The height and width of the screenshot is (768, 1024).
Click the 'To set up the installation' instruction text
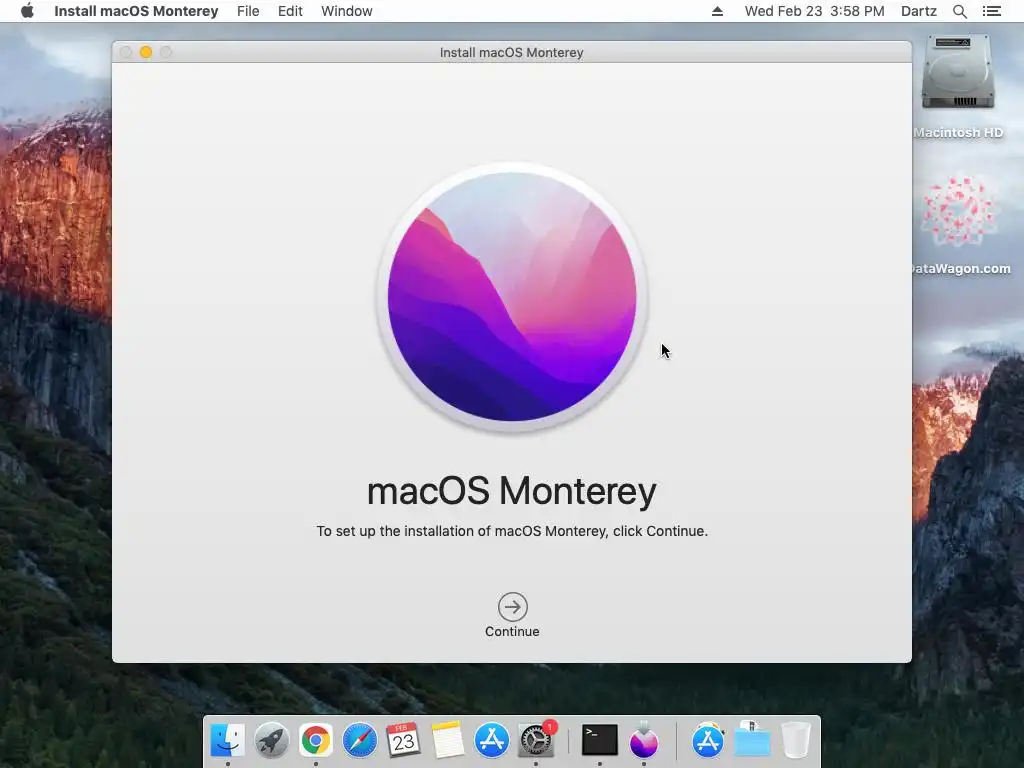click(512, 531)
